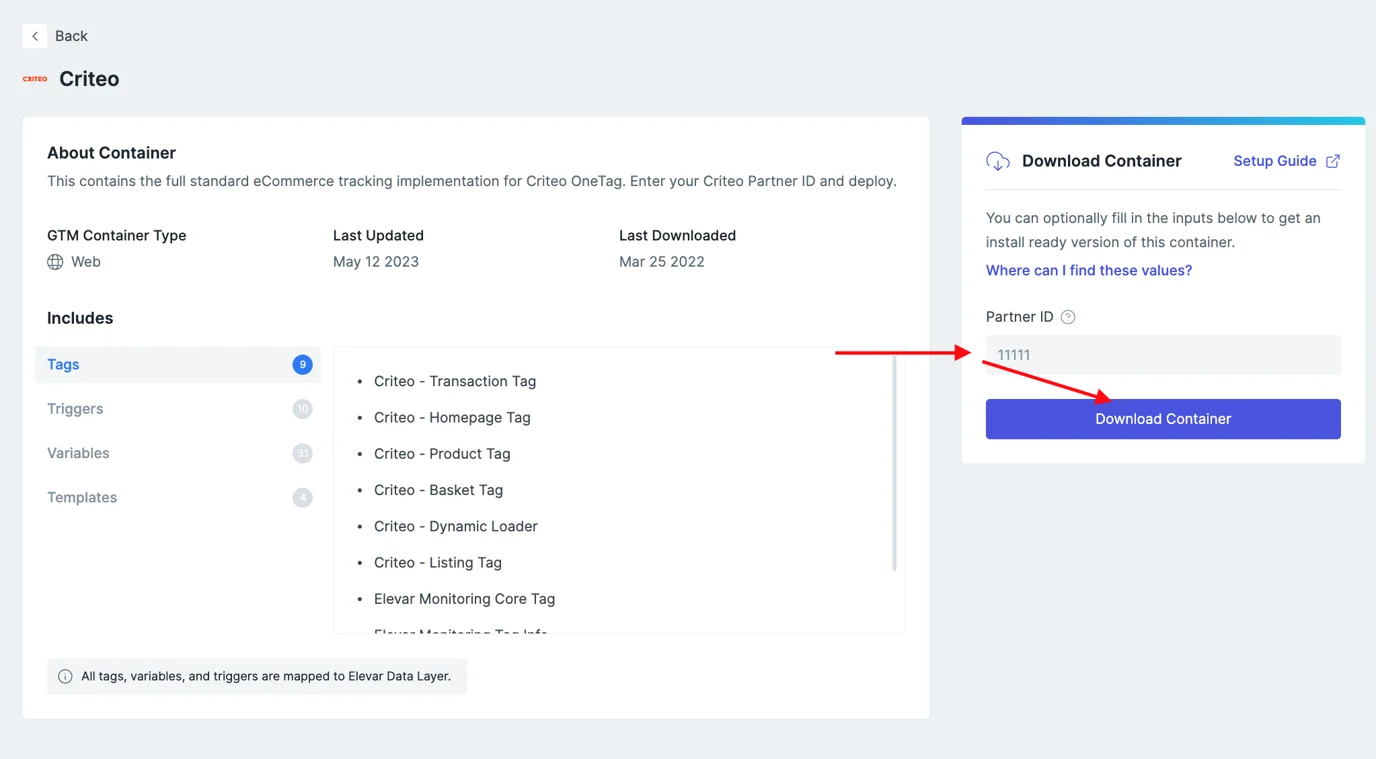Select the Tags tab
This screenshot has height=759, width=1376.
[x=178, y=365]
